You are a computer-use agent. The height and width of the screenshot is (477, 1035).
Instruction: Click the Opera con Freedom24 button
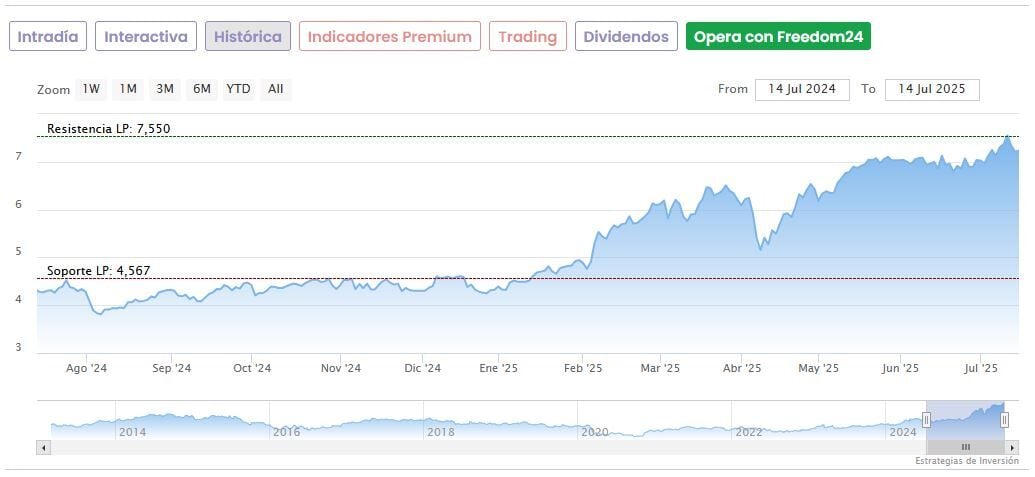click(778, 37)
